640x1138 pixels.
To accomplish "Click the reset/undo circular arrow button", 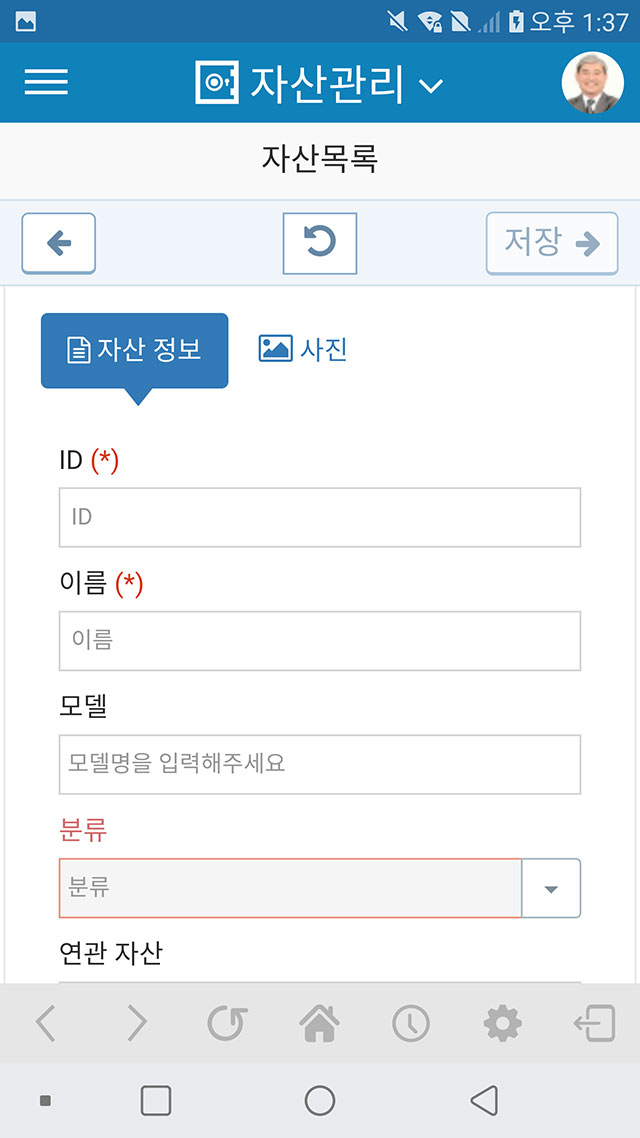I will click(x=320, y=243).
